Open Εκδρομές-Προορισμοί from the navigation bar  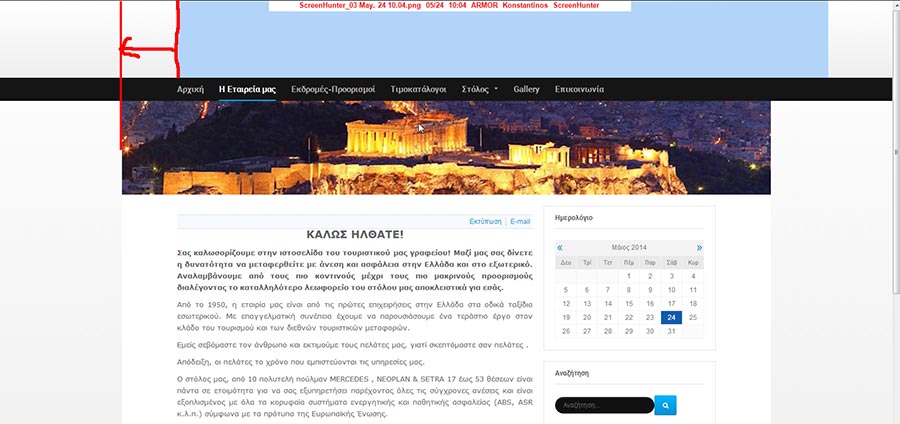pos(333,90)
